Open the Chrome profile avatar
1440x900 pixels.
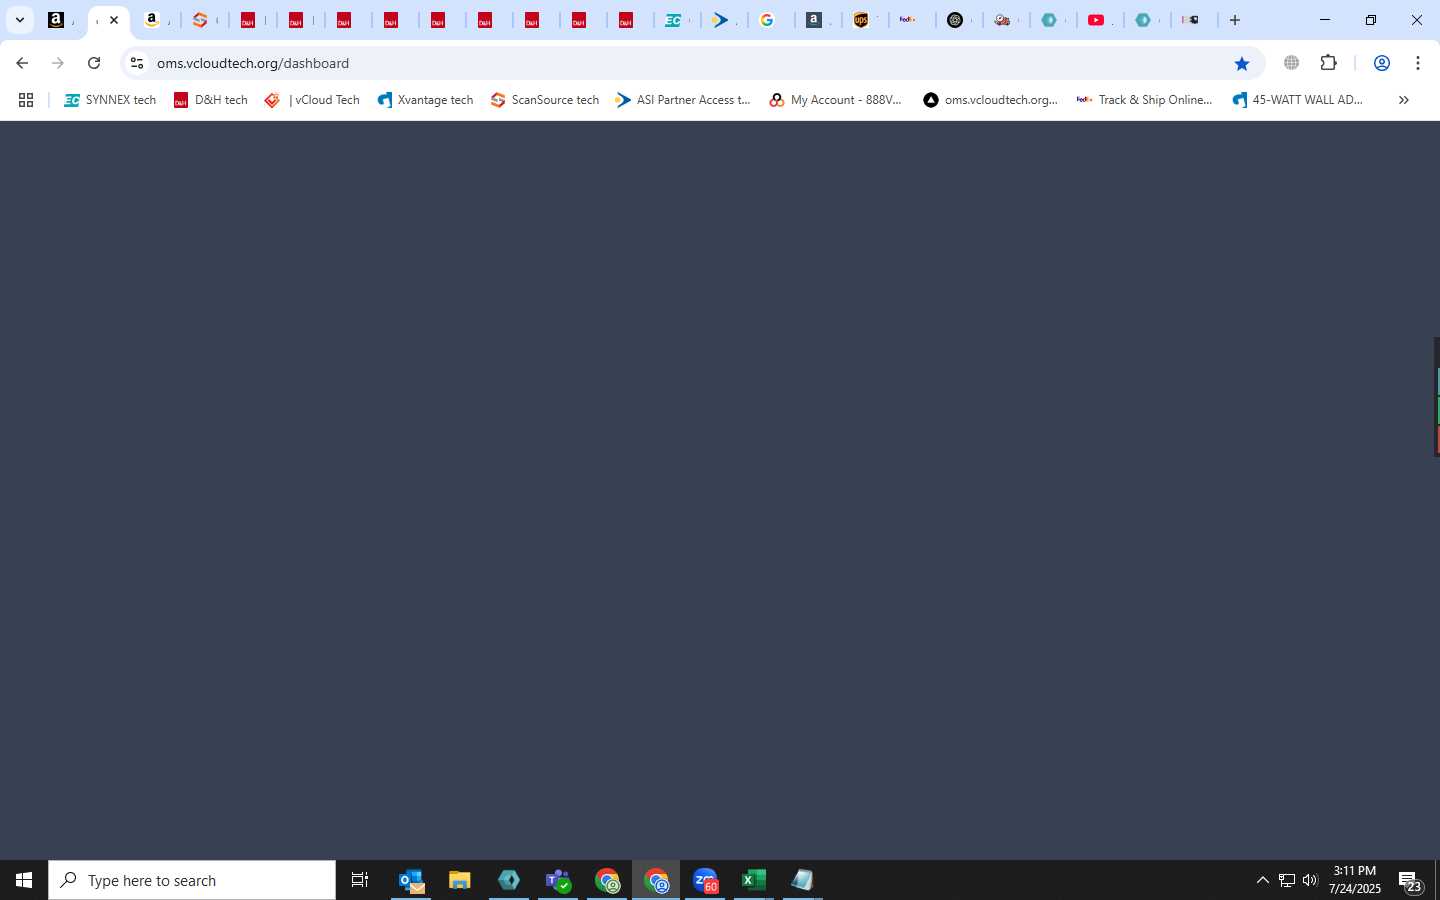1382,63
